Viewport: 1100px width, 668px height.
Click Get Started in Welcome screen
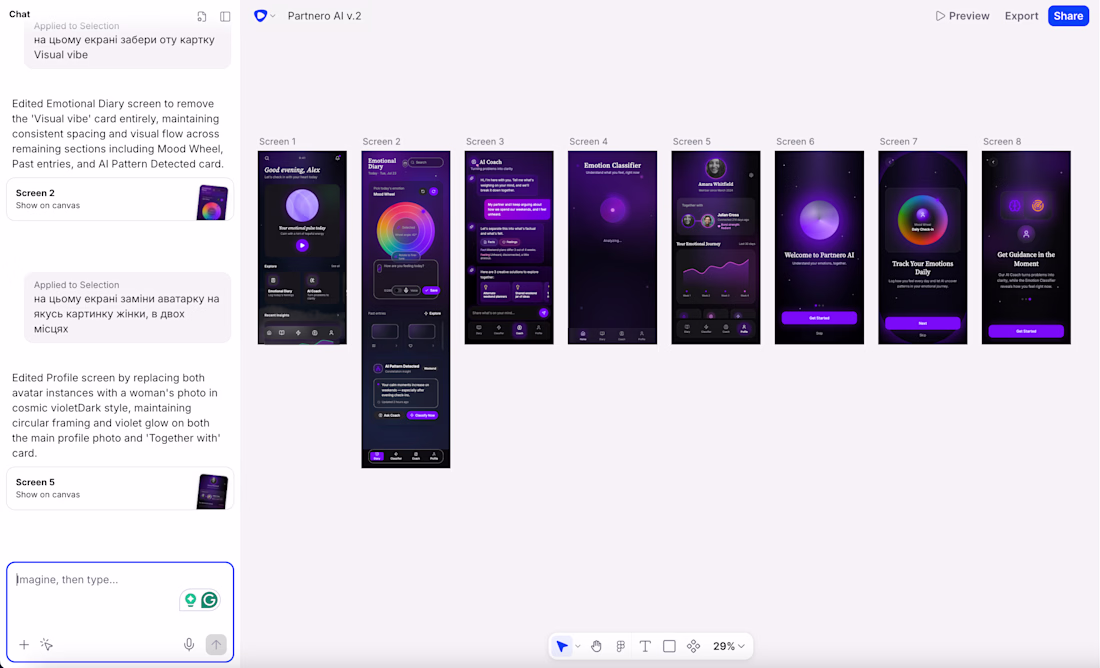(x=819, y=318)
